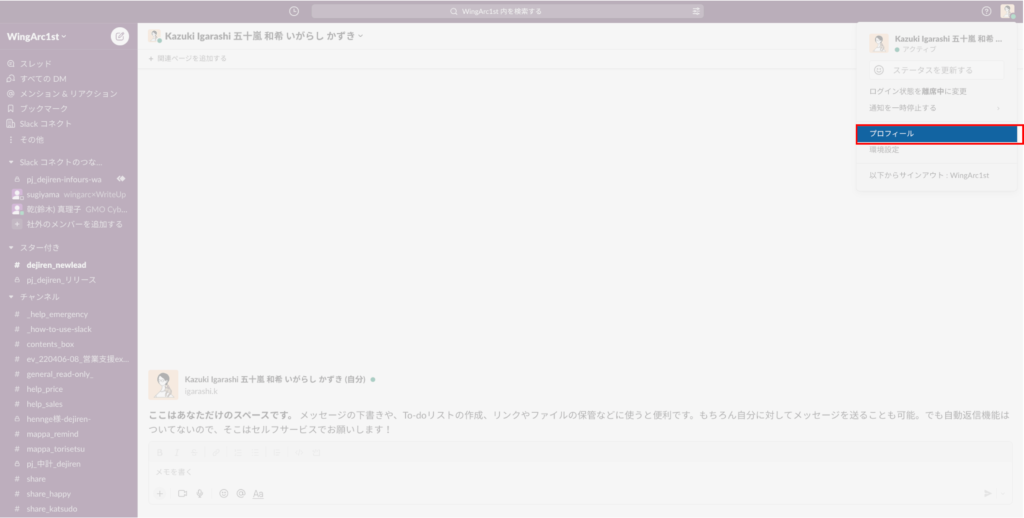Screen dimensions: 1024x518
Task: Click the plus attachment icon in composer
Action: (x=159, y=493)
